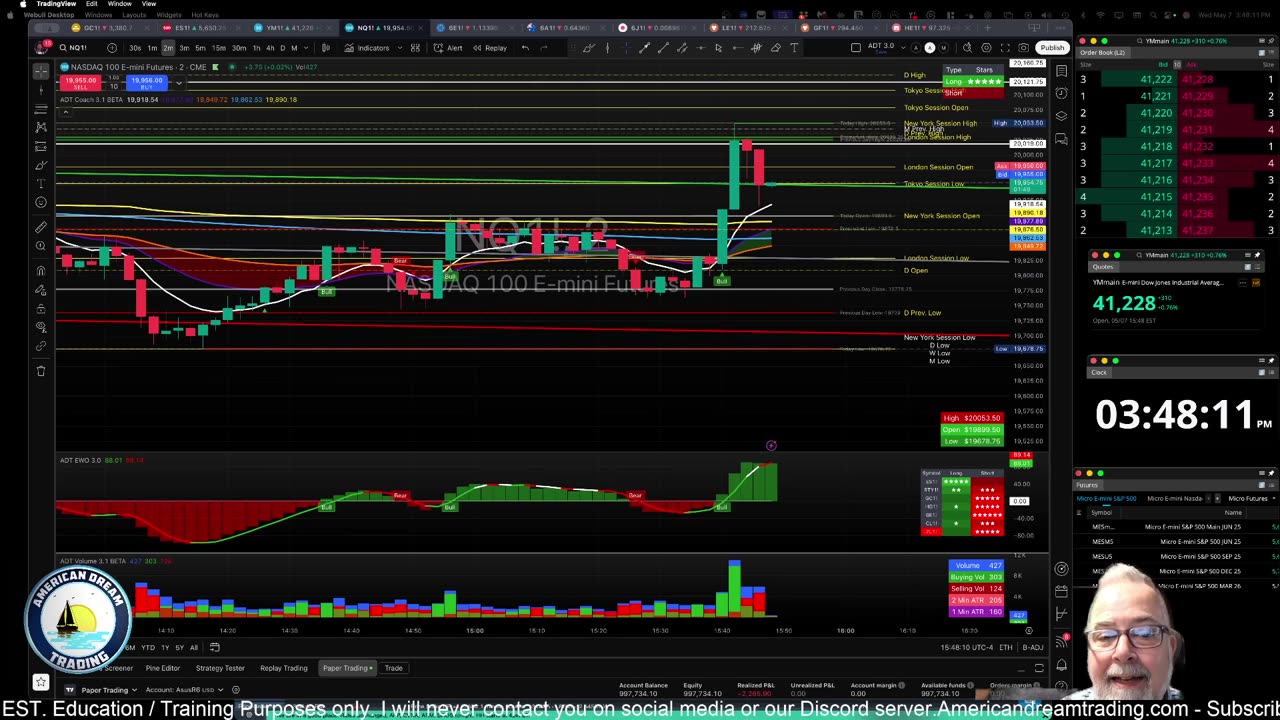This screenshot has height=720, width=1280.
Task: Click the Publish button
Action: [1052, 48]
